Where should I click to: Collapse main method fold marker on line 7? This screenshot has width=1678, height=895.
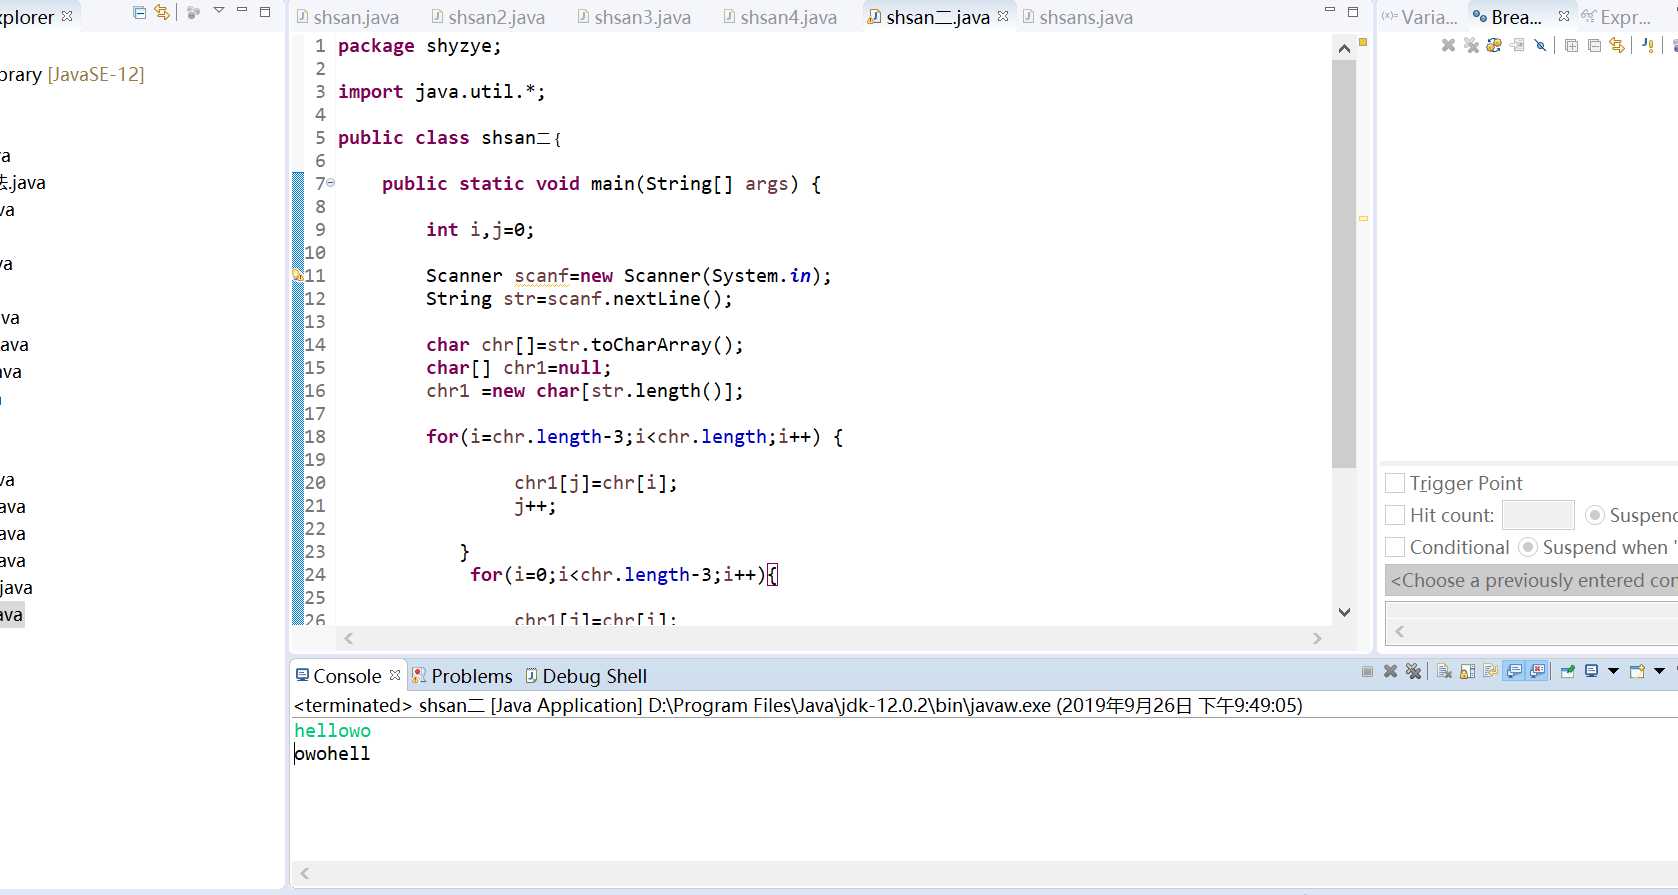tap(331, 183)
